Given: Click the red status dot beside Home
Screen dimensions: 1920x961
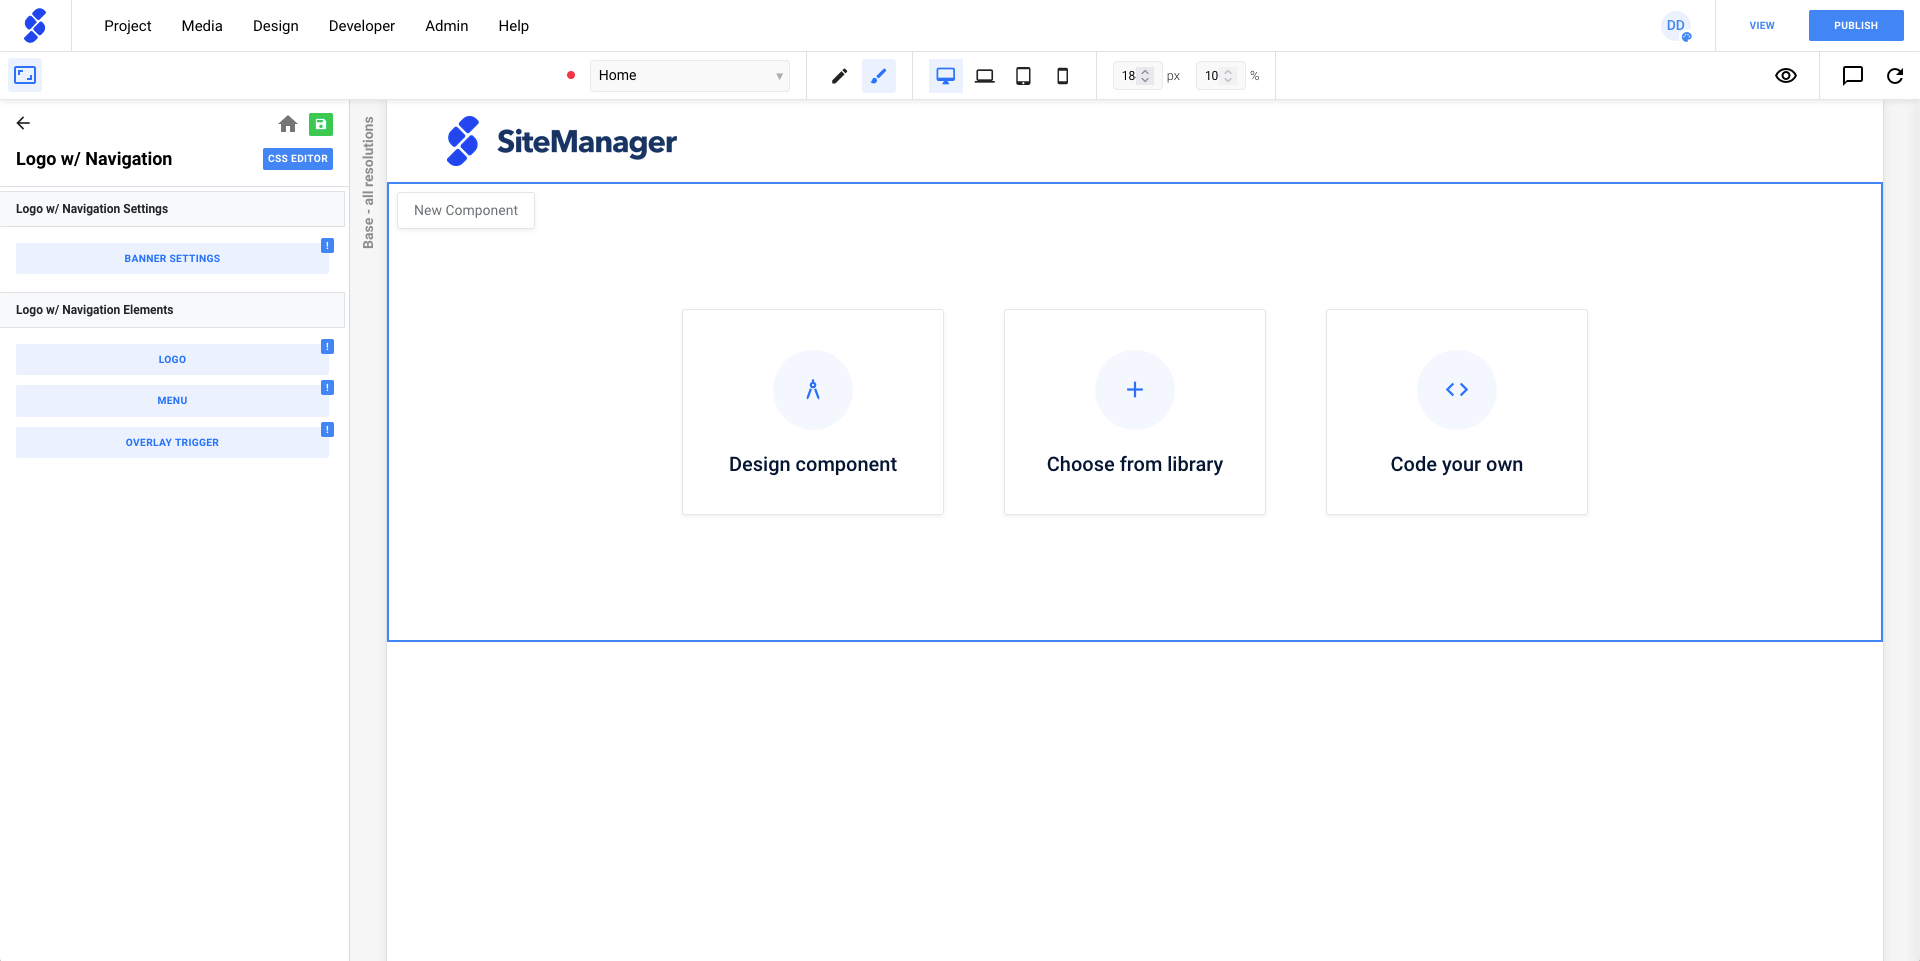Looking at the screenshot, I should pyautogui.click(x=571, y=76).
